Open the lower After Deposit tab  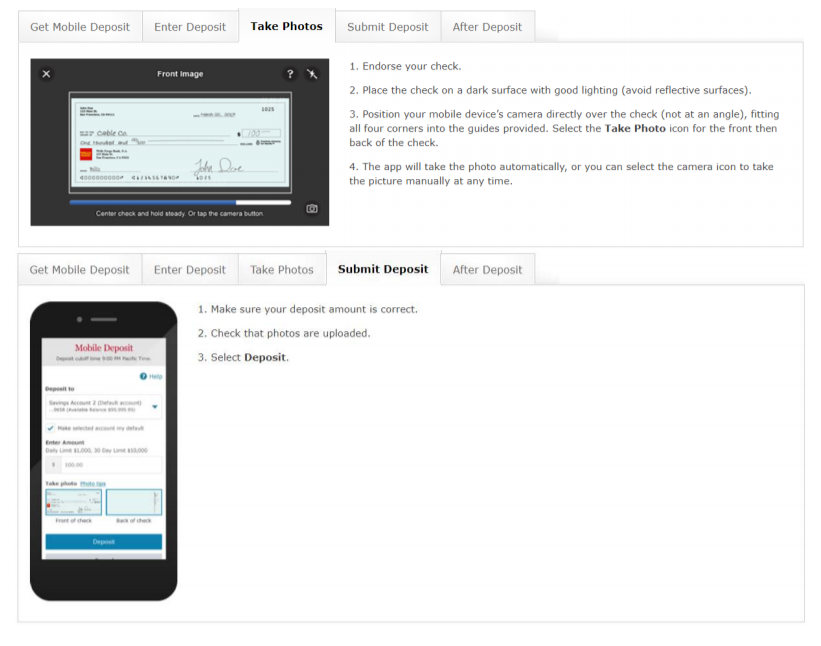(487, 270)
